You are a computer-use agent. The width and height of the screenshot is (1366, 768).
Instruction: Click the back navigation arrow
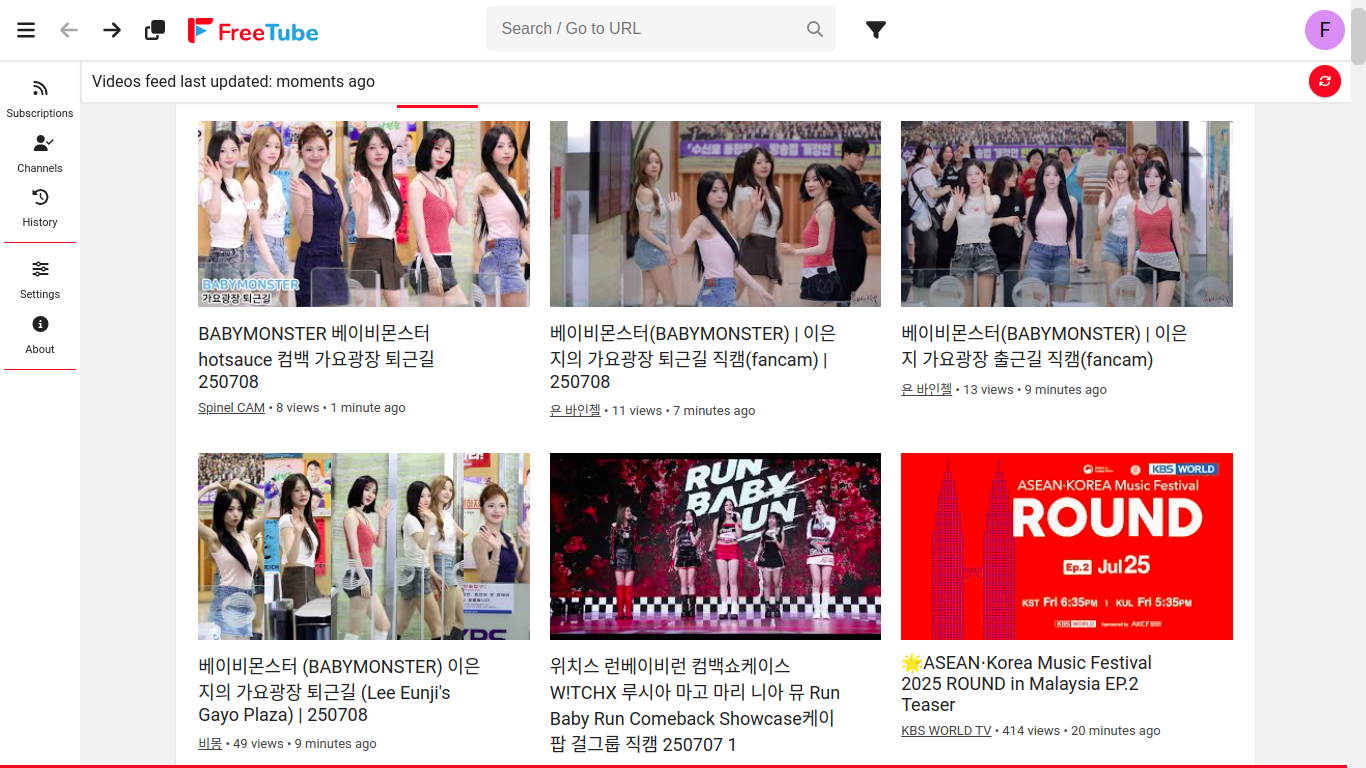point(69,30)
